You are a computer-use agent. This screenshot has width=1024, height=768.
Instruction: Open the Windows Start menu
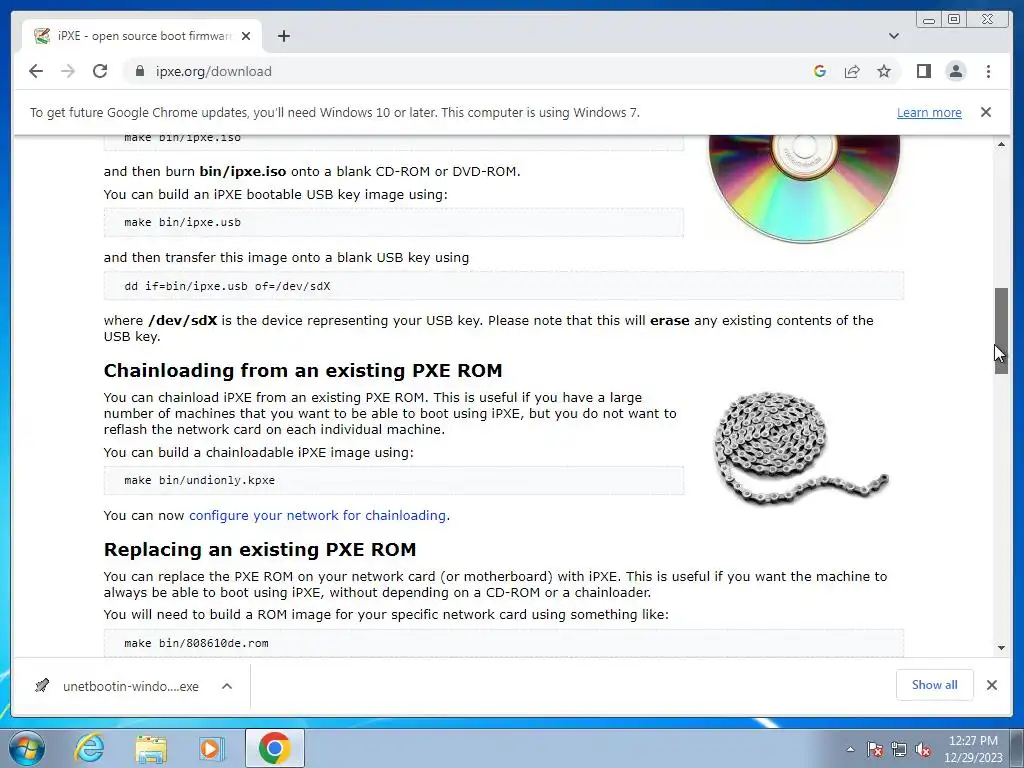27,748
